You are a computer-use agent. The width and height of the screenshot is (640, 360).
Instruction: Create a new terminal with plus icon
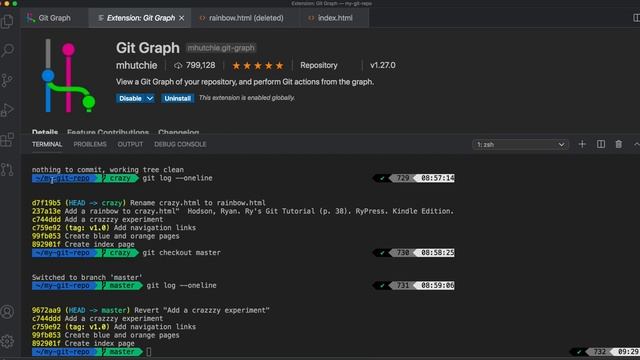(x=582, y=144)
